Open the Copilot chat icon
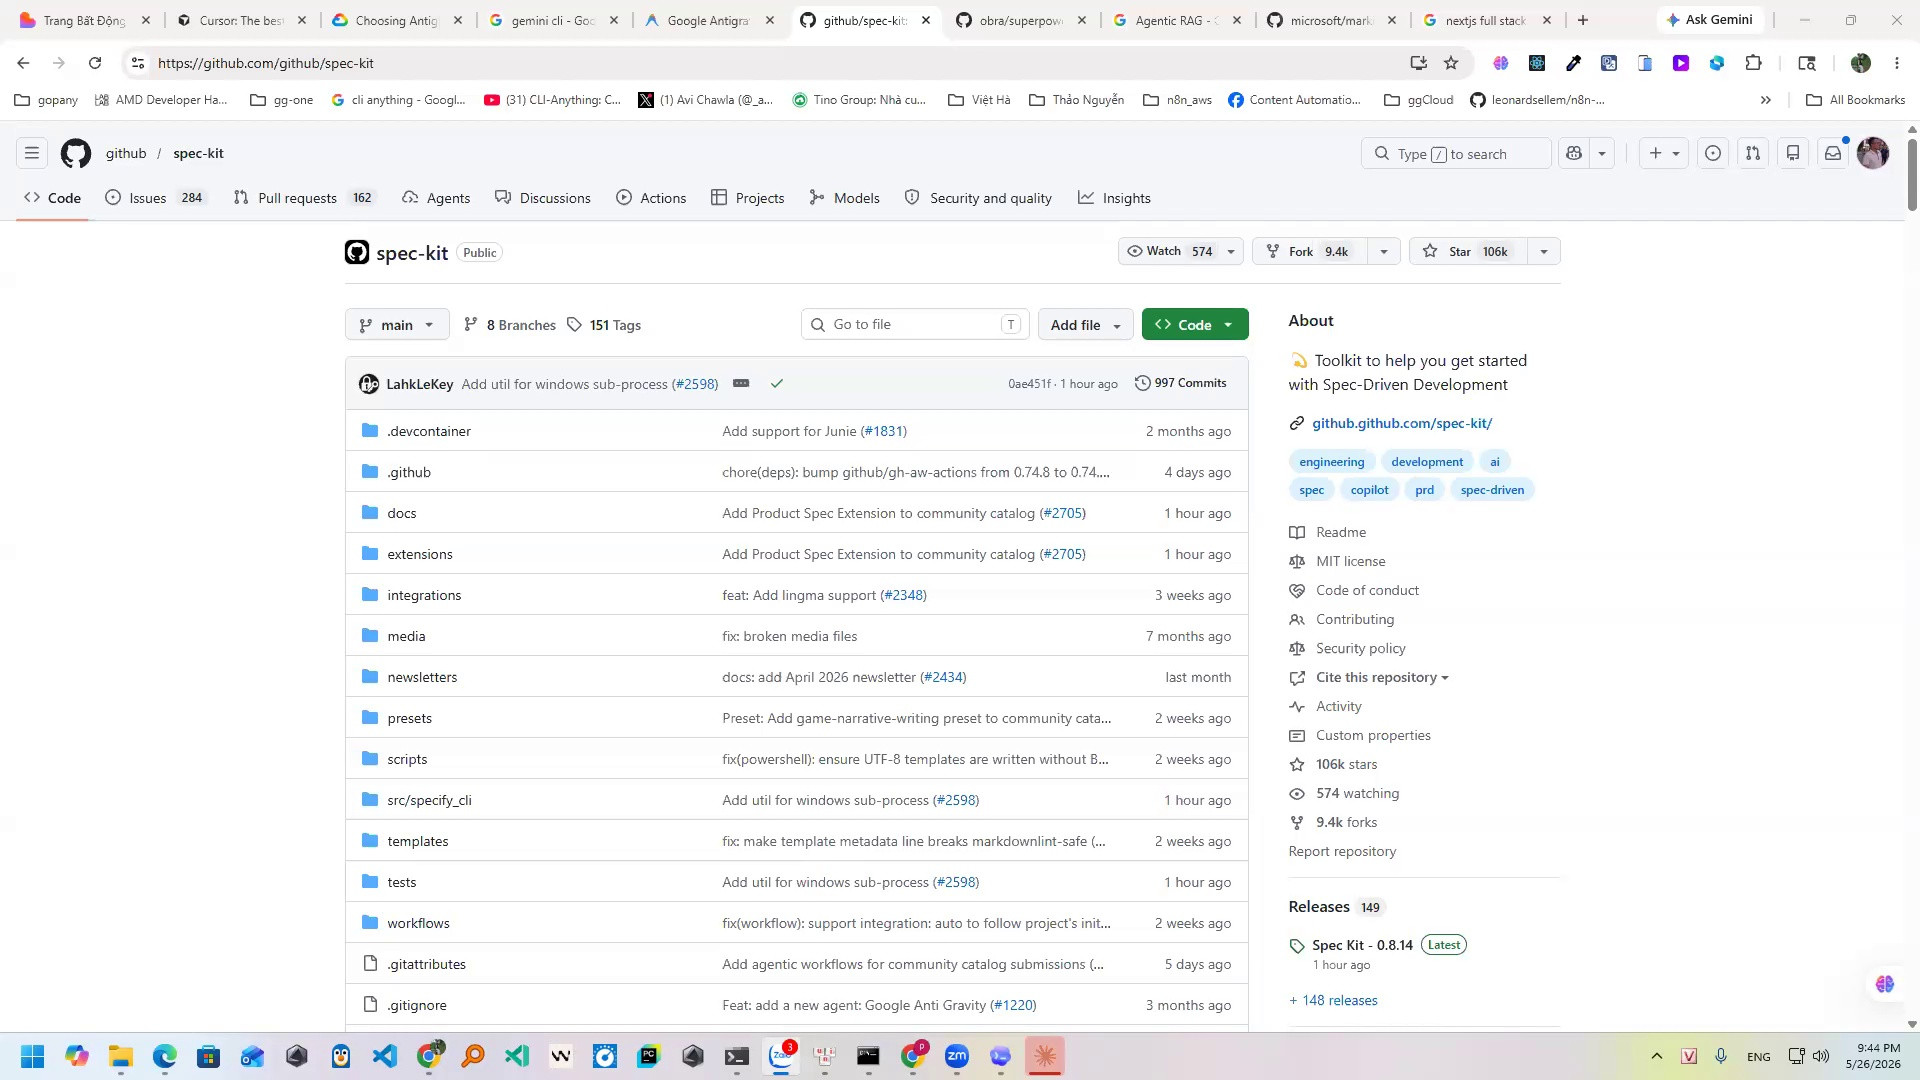Image resolution: width=1920 pixels, height=1080 pixels. point(1574,154)
